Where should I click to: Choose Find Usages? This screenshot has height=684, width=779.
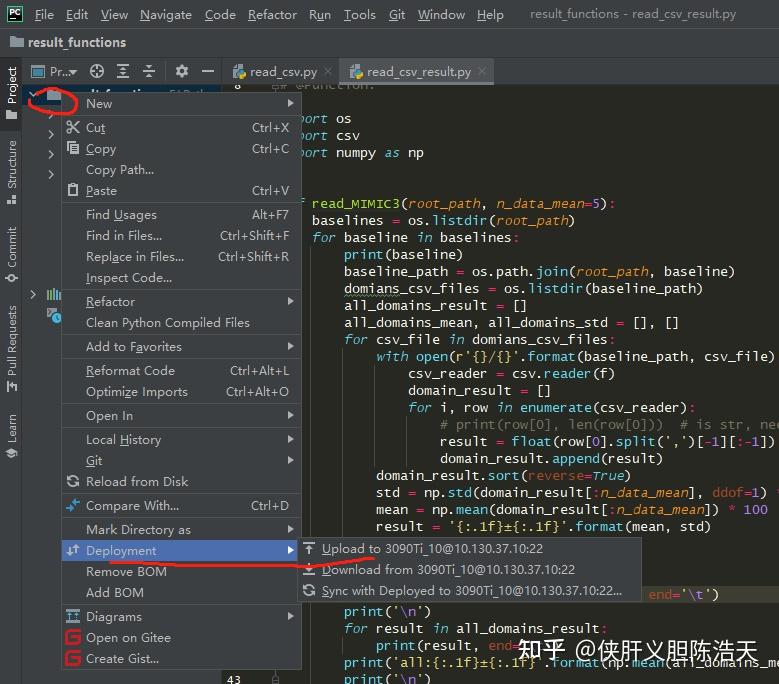[181, 215]
